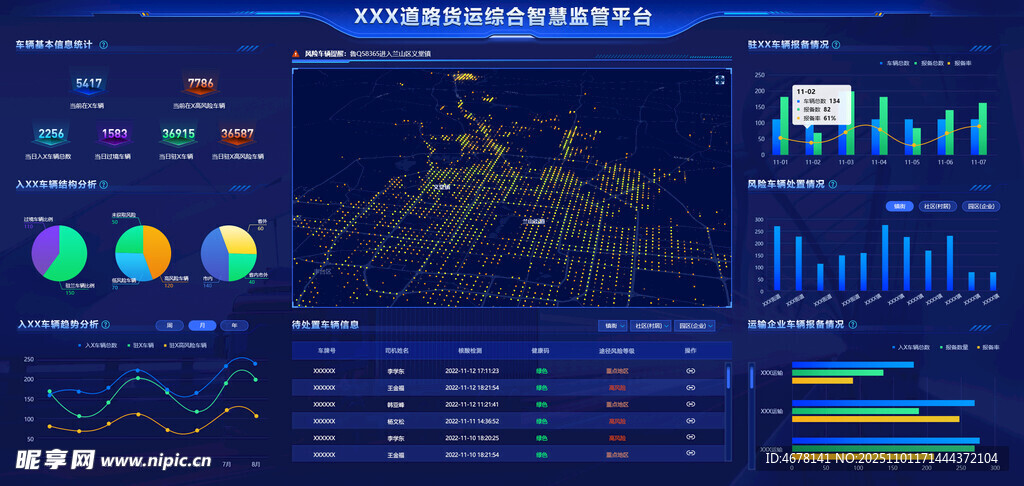This screenshot has height=486, width=1024.
Task: Click the help icon beside 运输企业车辆报备情况
Action: [852, 325]
